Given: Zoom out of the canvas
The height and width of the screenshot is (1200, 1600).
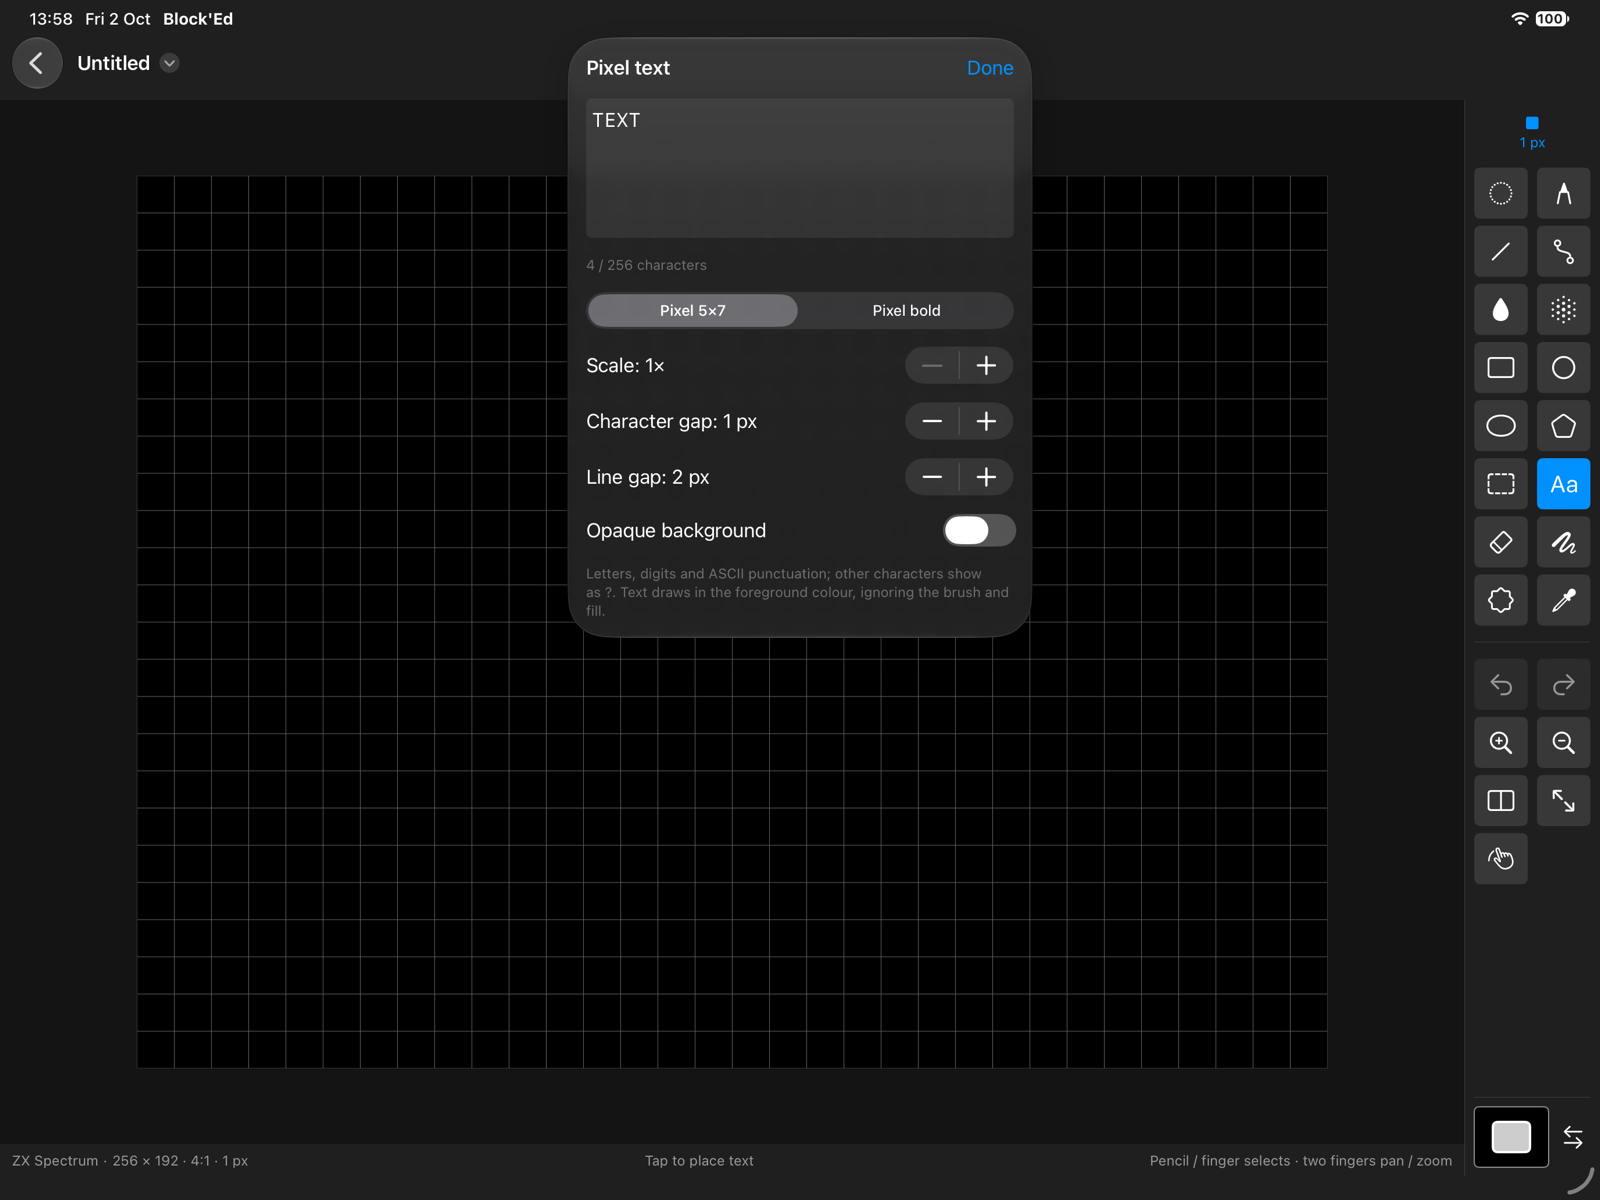Looking at the screenshot, I should click(1563, 742).
